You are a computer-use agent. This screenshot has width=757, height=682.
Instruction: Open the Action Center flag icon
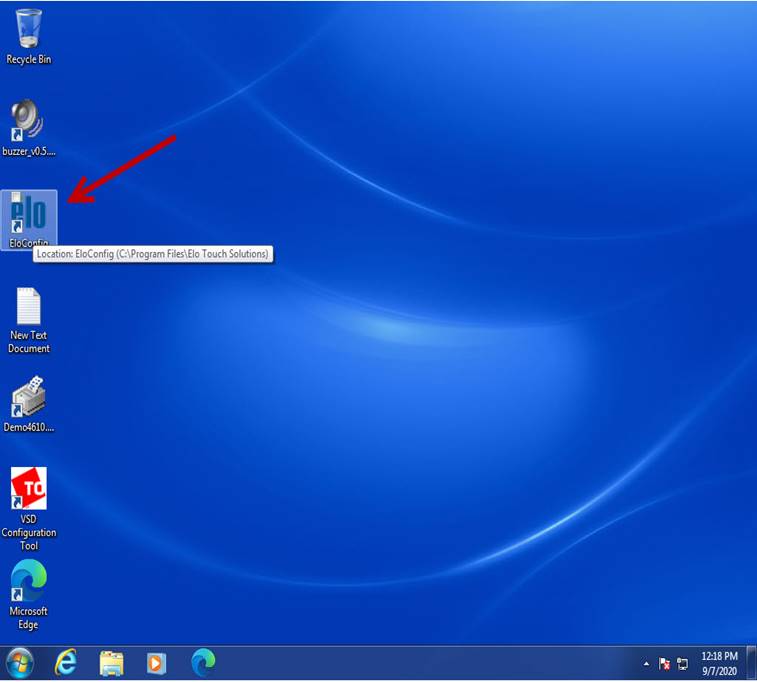664,663
